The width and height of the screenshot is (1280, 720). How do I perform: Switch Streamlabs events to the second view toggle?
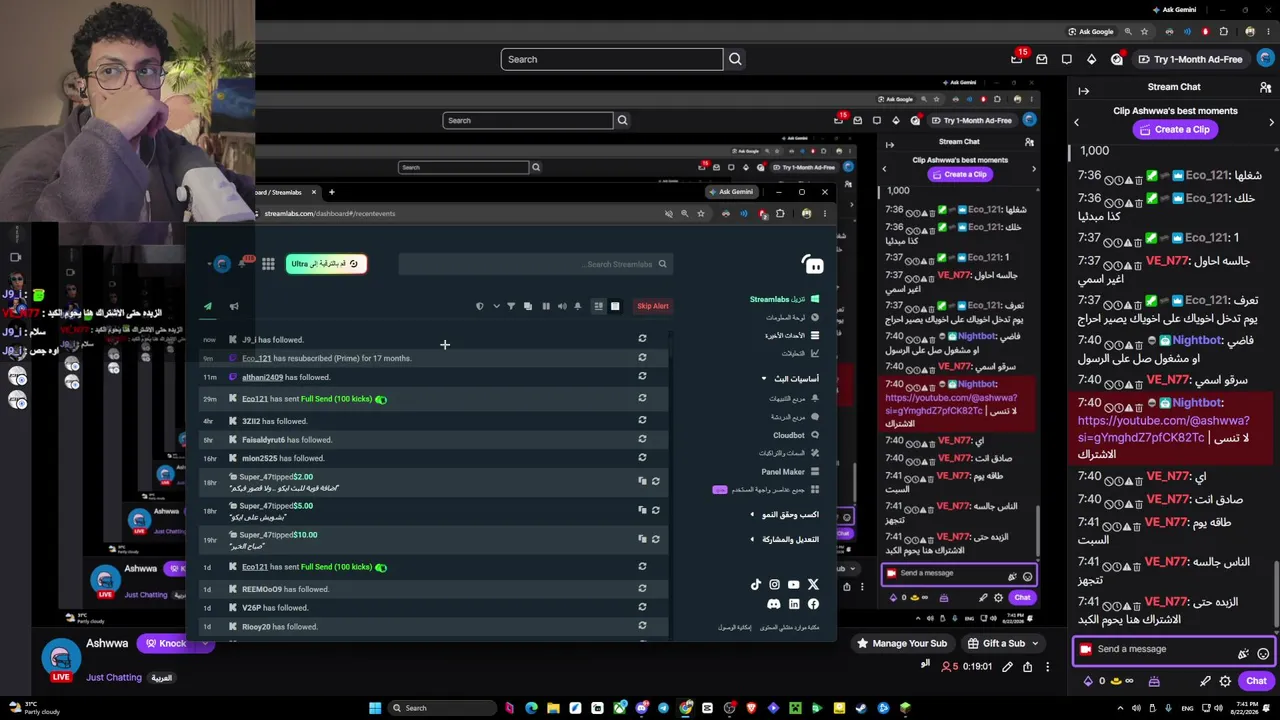[x=614, y=306]
